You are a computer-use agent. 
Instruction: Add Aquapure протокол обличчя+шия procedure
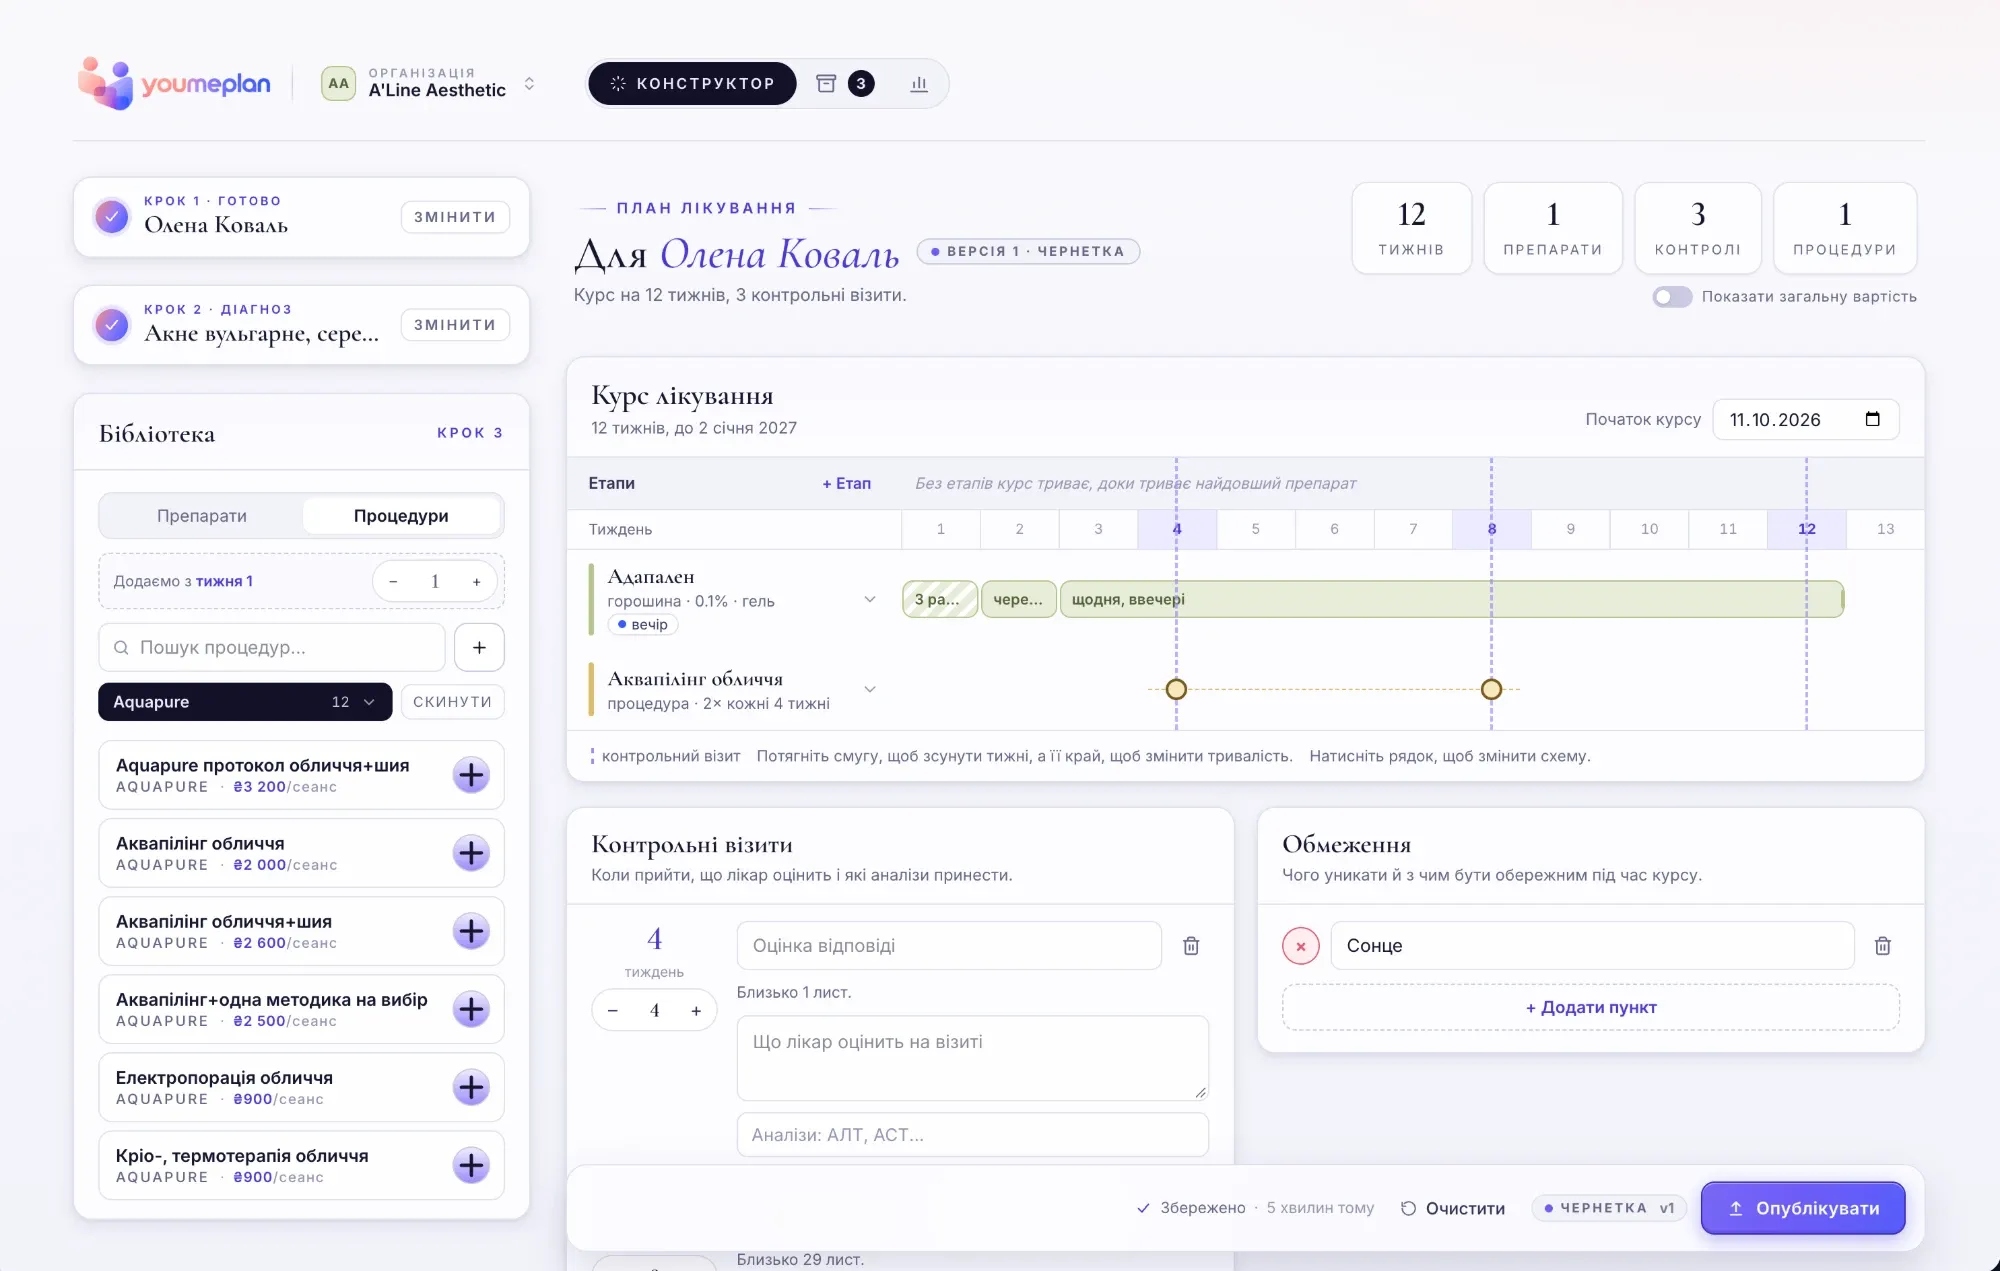(471, 775)
